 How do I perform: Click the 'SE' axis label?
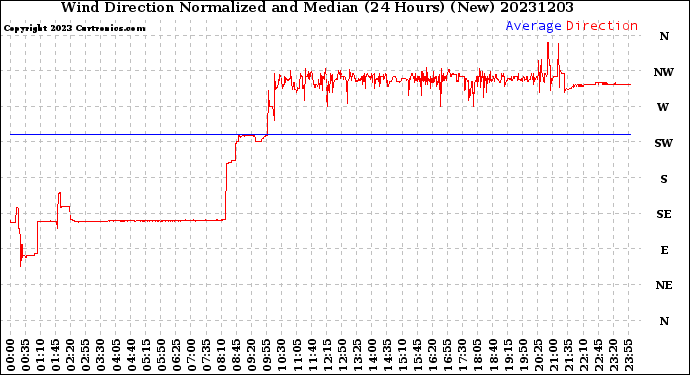pos(664,214)
